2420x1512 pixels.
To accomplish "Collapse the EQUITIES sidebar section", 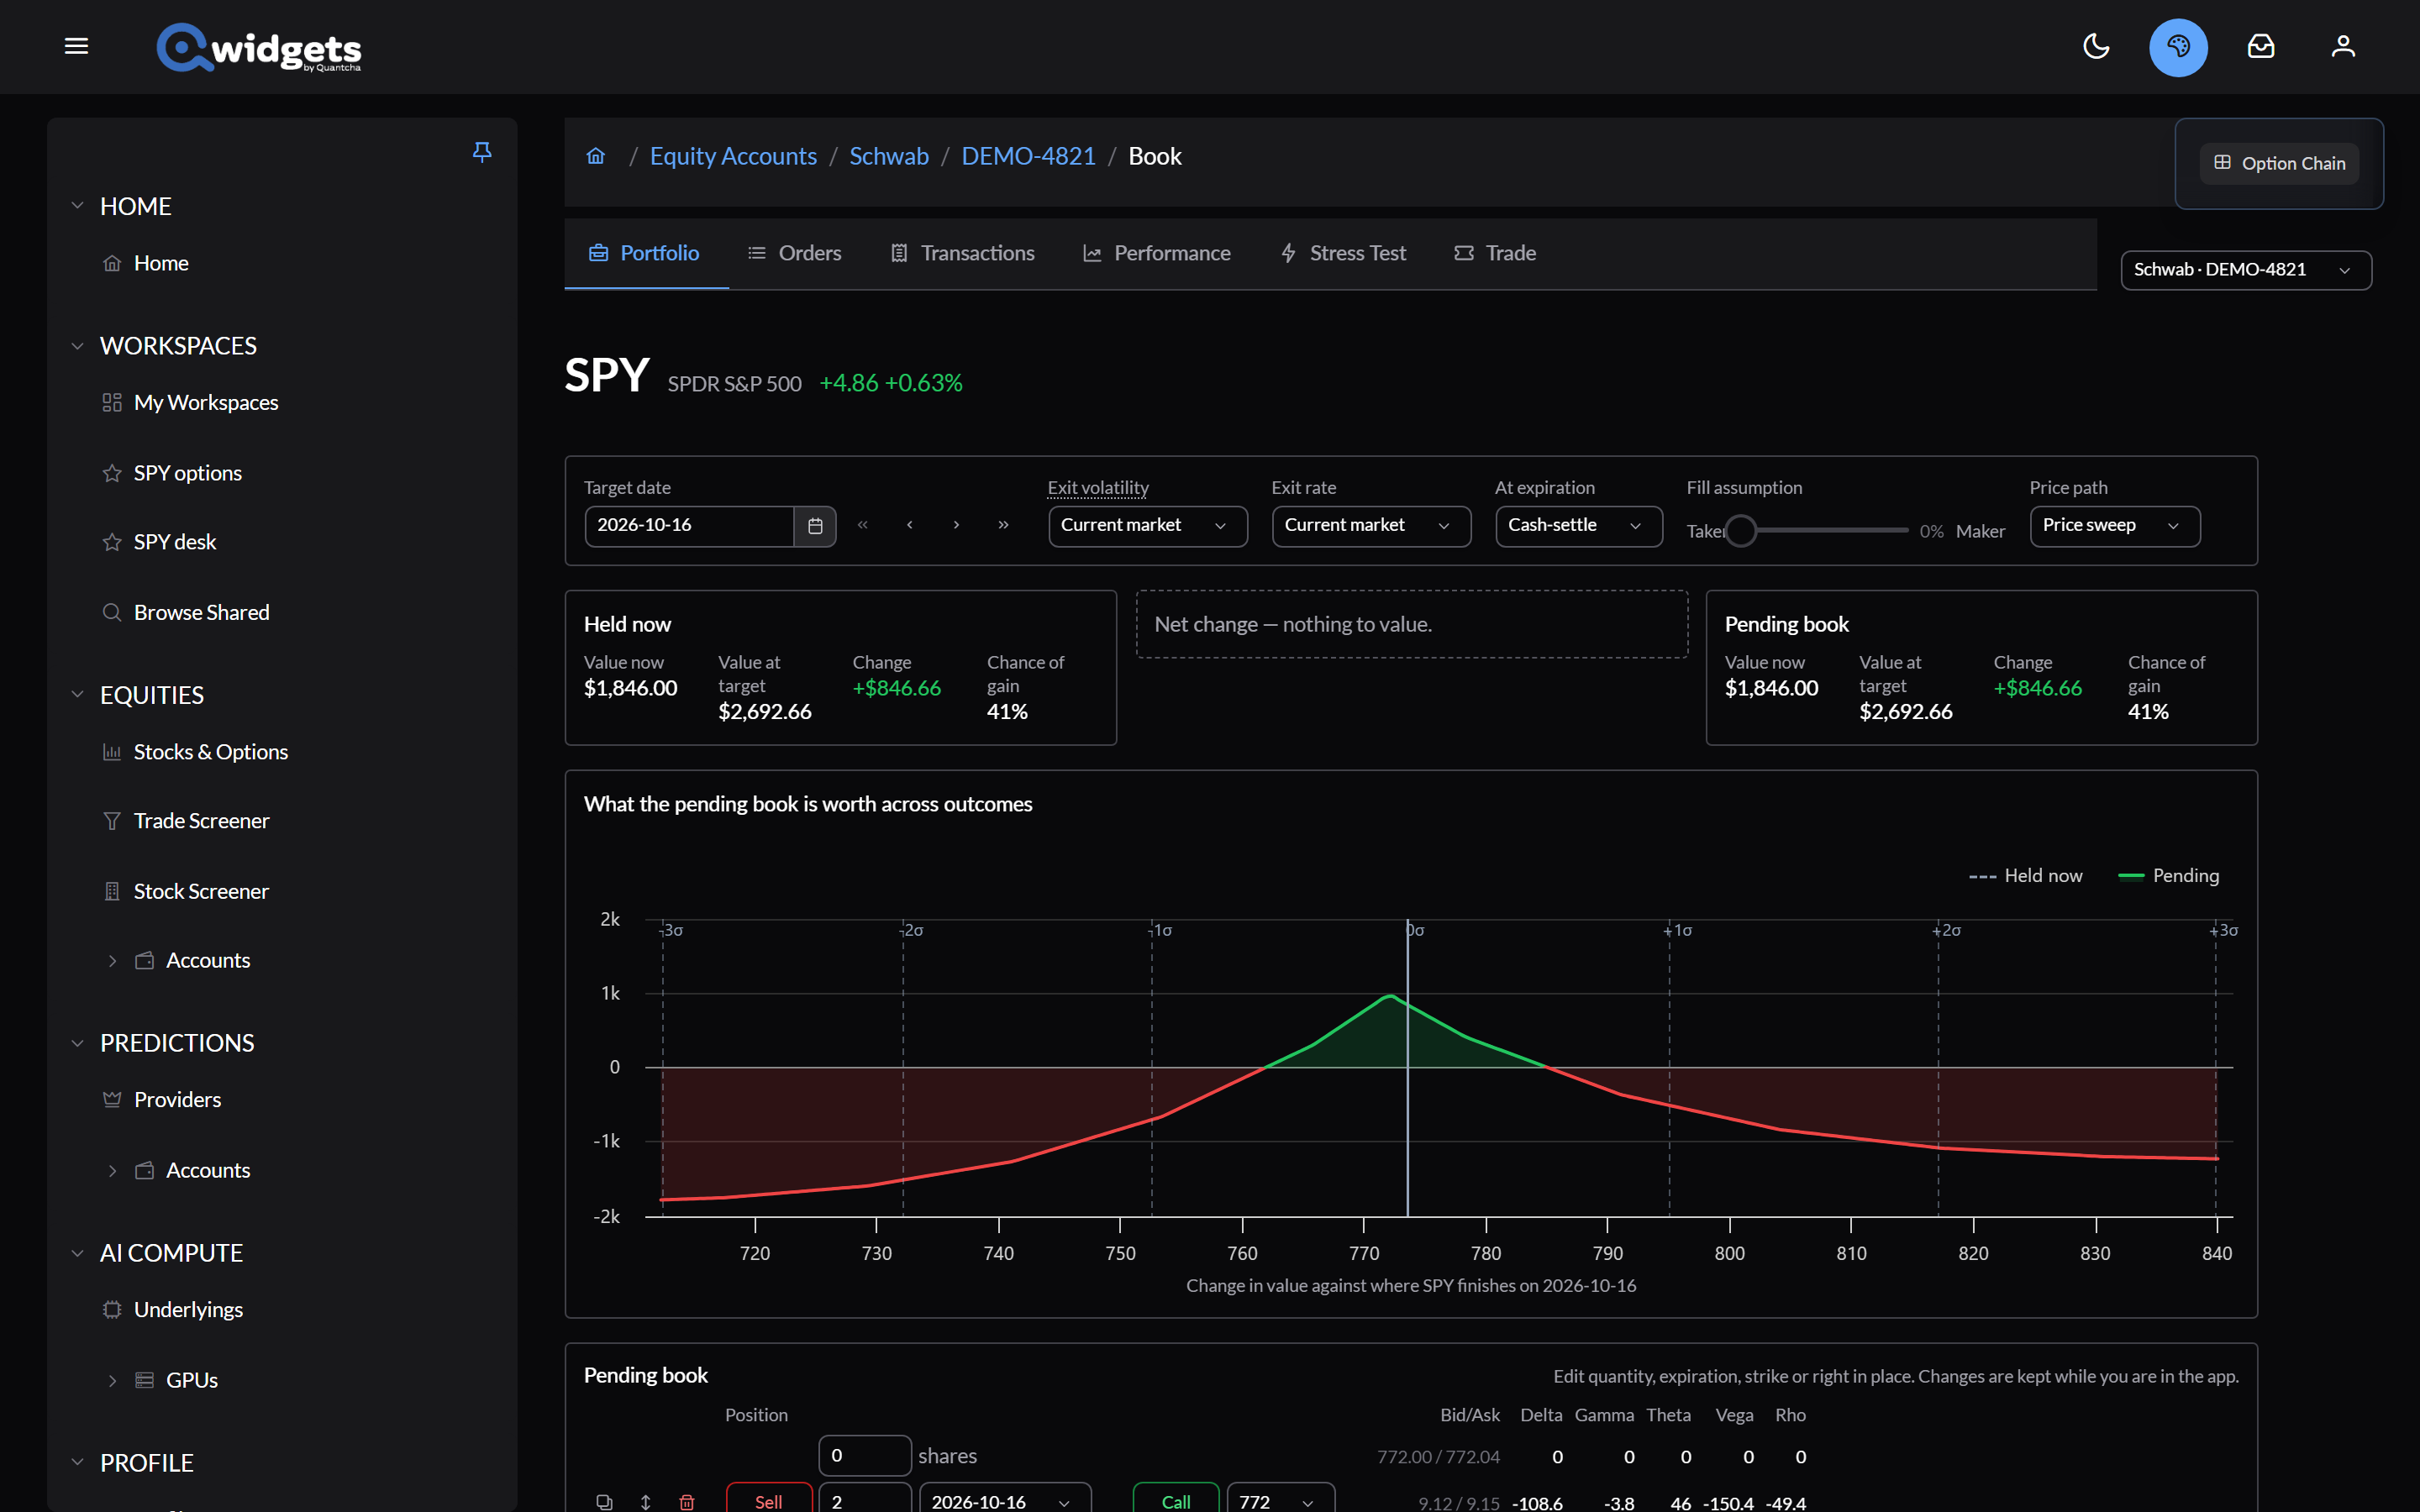I will tap(77, 695).
